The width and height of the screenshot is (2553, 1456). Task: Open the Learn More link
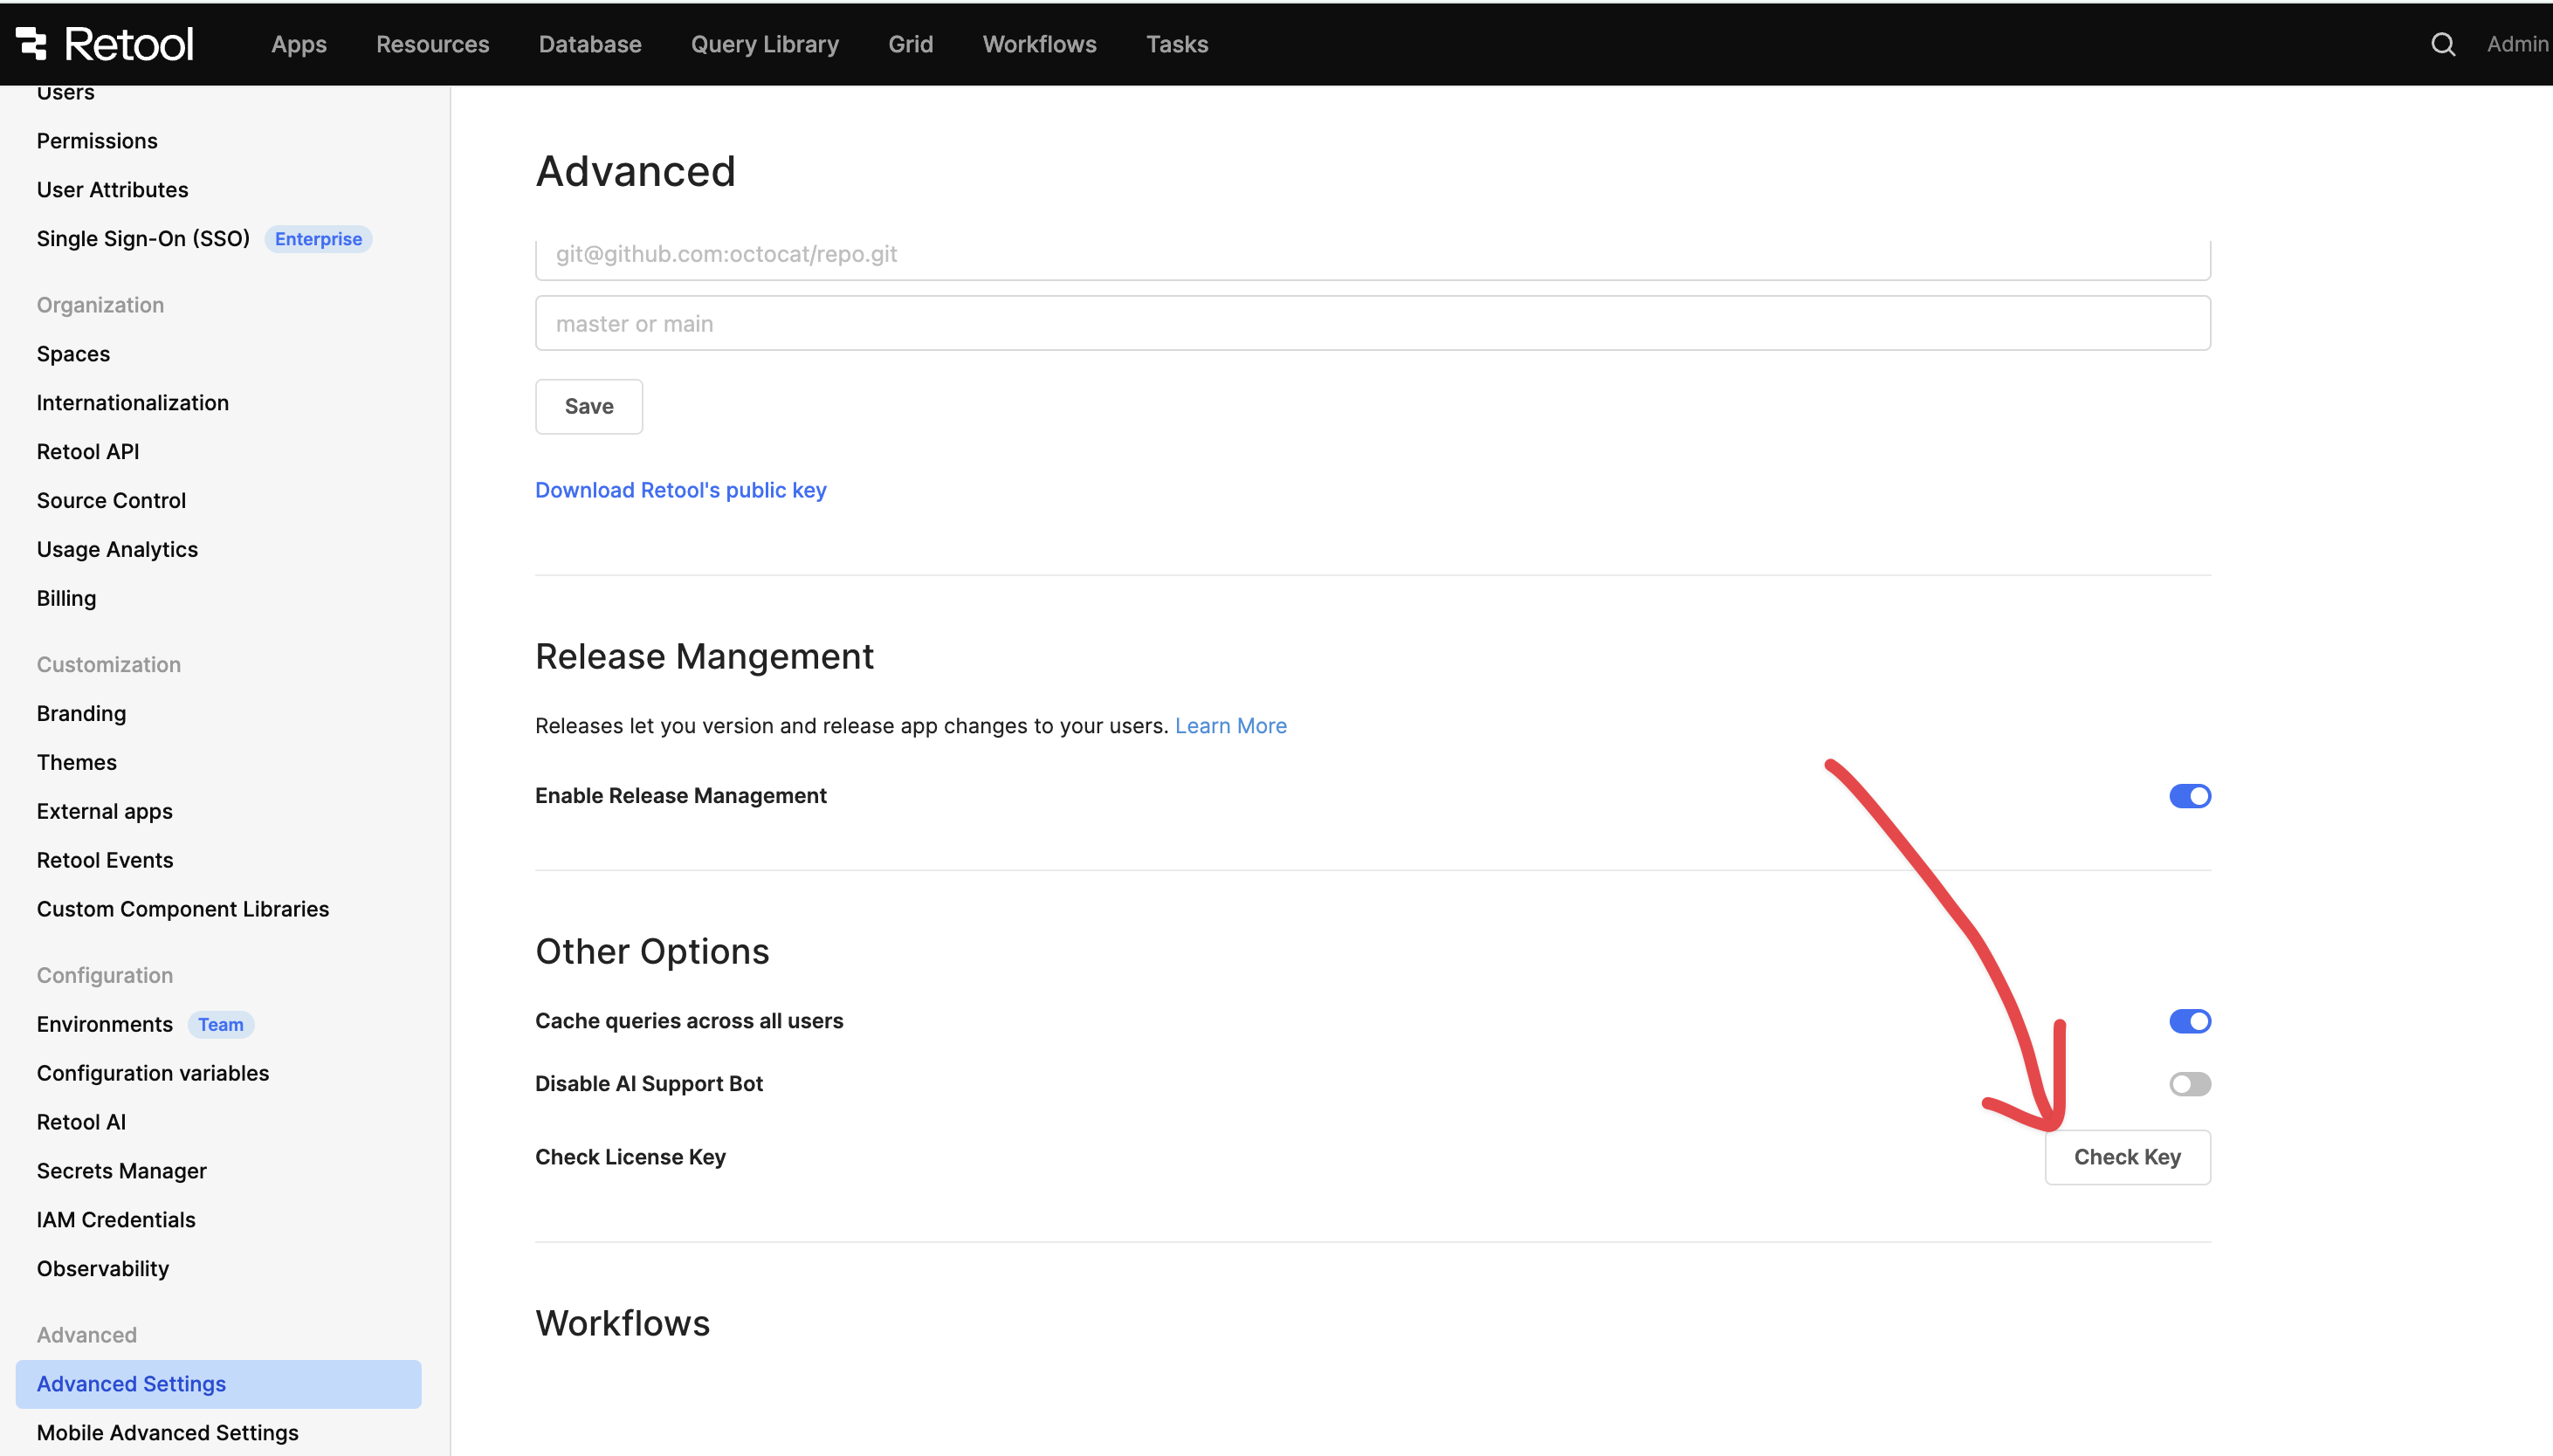pyautogui.click(x=1230, y=726)
